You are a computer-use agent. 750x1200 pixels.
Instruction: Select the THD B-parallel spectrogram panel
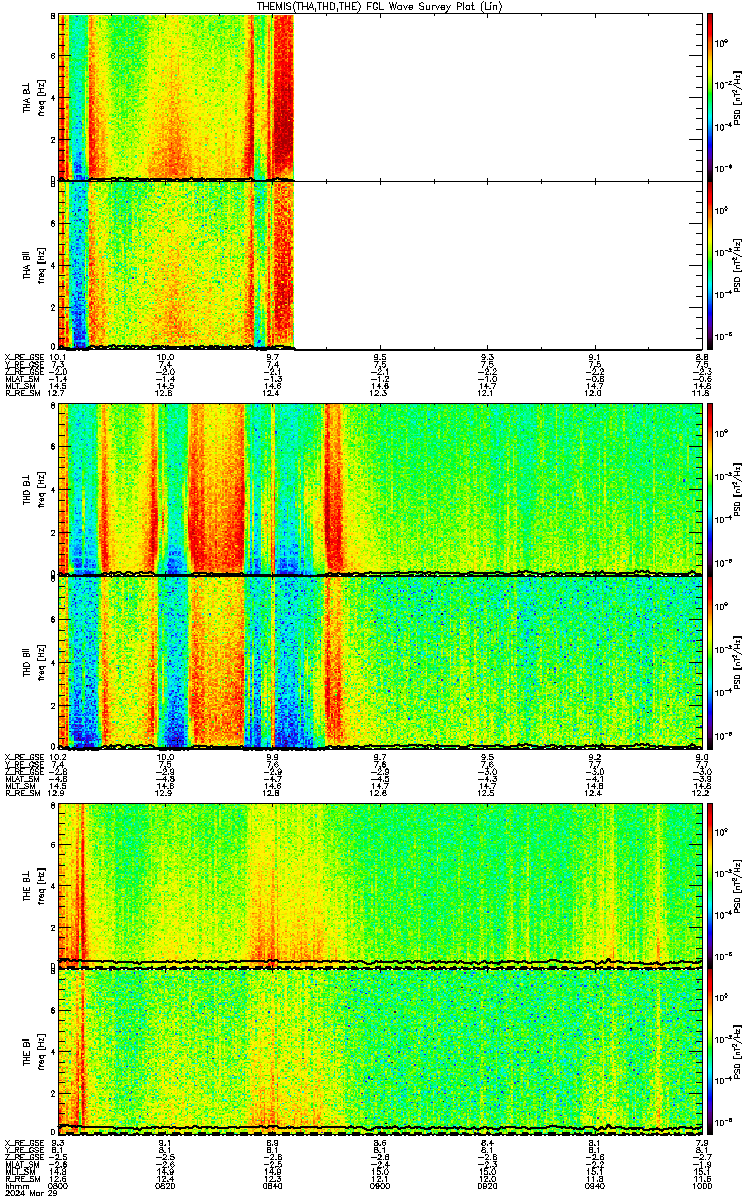pyautogui.click(x=380, y=662)
